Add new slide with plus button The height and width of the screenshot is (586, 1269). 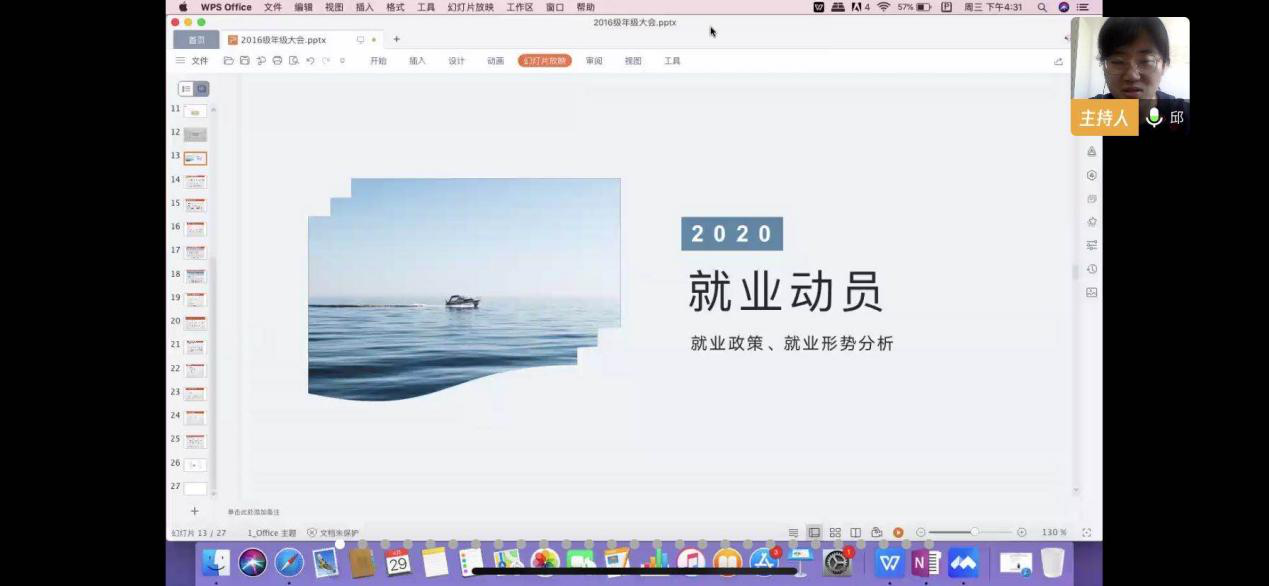pyautogui.click(x=194, y=511)
